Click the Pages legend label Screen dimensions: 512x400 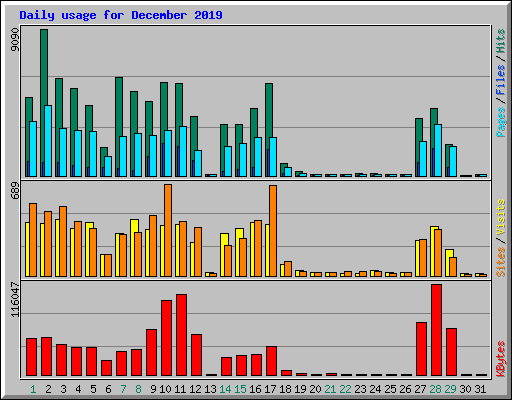pos(500,122)
